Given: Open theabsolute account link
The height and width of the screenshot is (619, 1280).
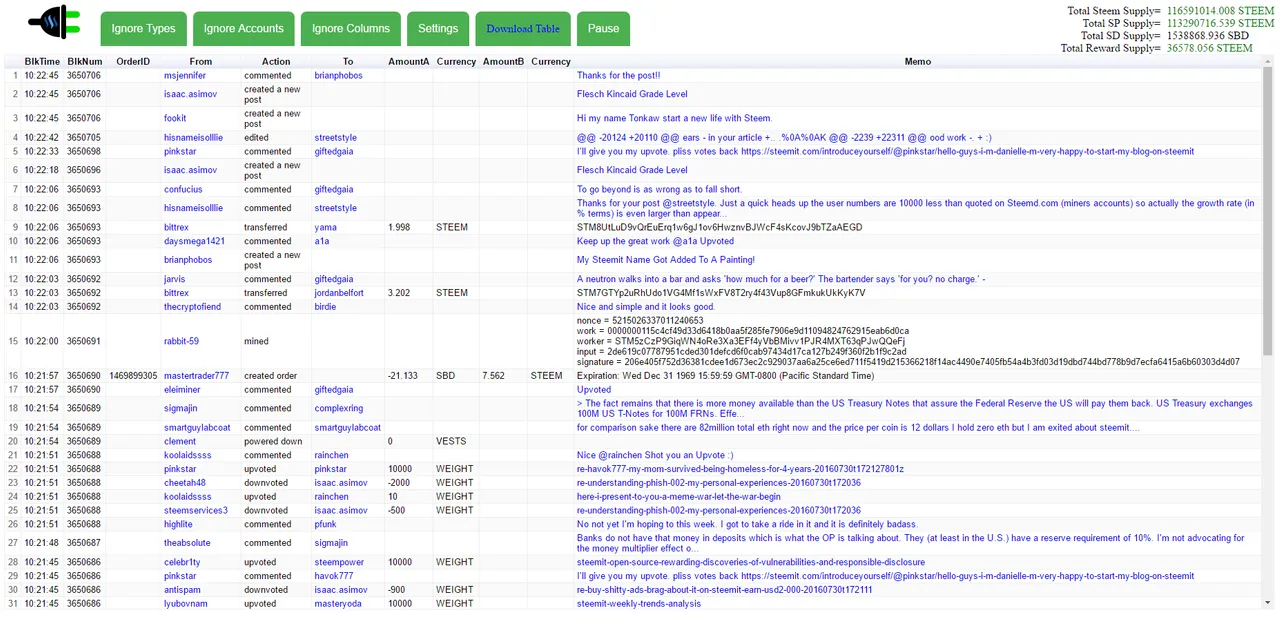Looking at the screenshot, I should (x=187, y=544).
